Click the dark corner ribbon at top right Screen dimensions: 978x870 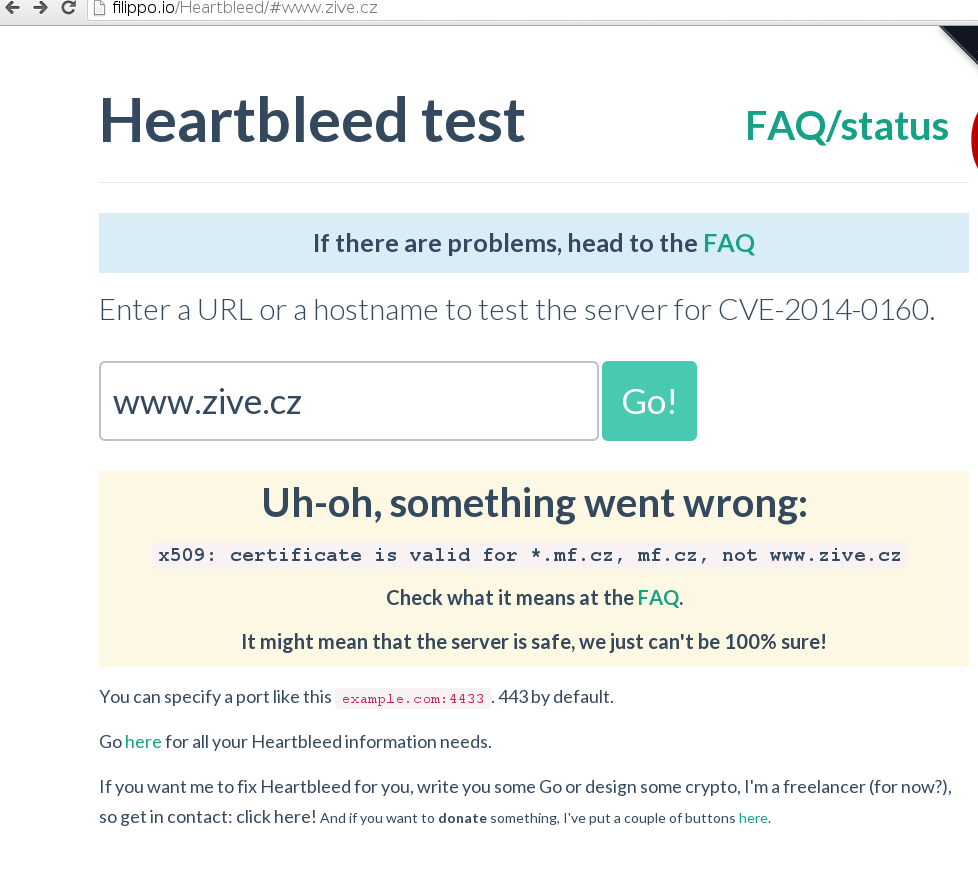[960, 44]
